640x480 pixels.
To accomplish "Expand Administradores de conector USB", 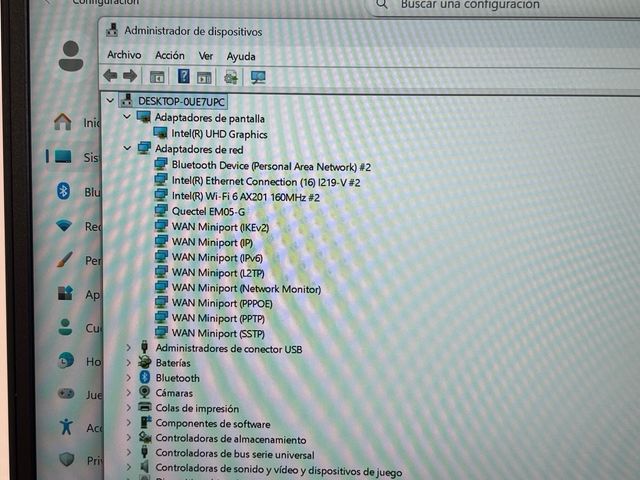I will click(x=129, y=348).
